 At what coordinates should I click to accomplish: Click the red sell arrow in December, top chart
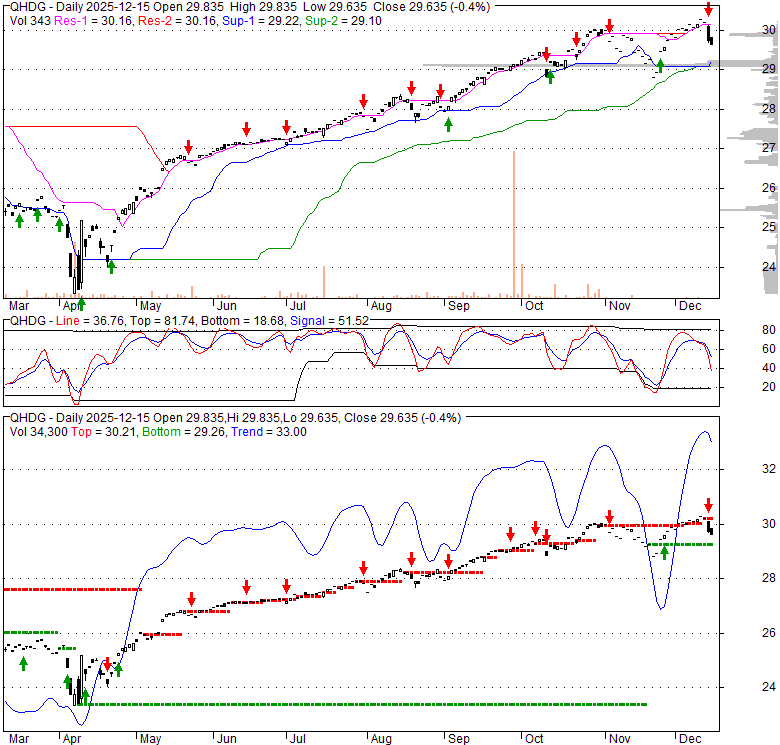(708, 12)
